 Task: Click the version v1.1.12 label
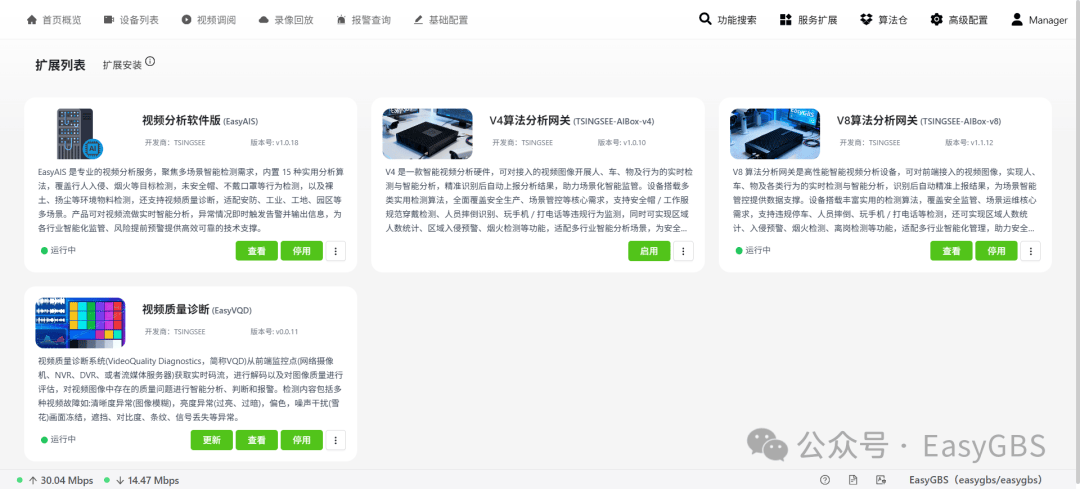click(969, 143)
